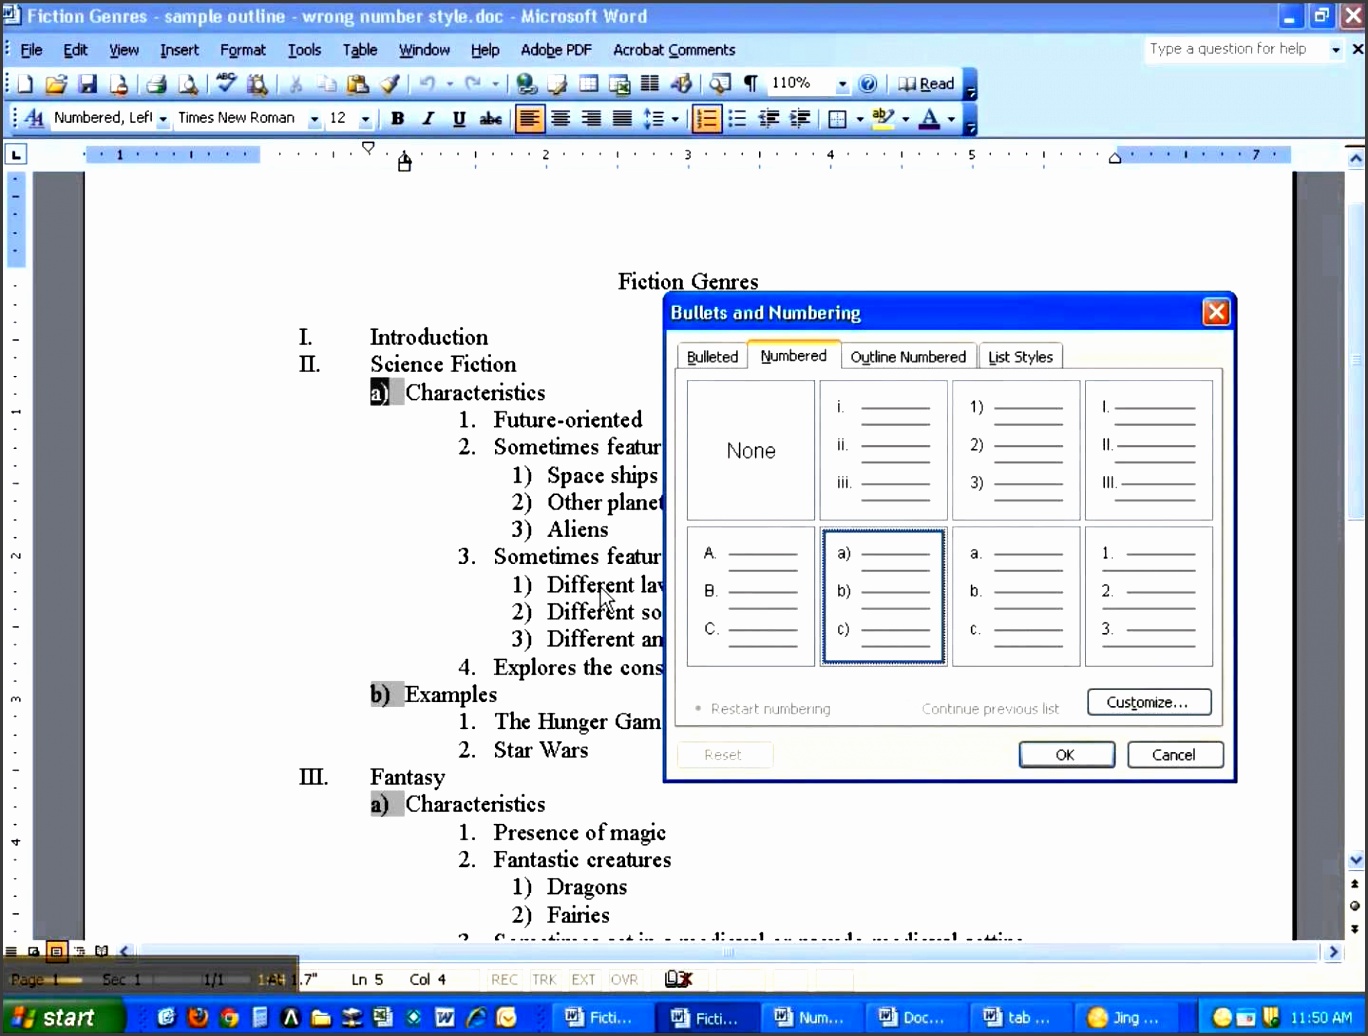Select the Restart numbering option
Viewport: 1368px width, 1036px height.
763,708
